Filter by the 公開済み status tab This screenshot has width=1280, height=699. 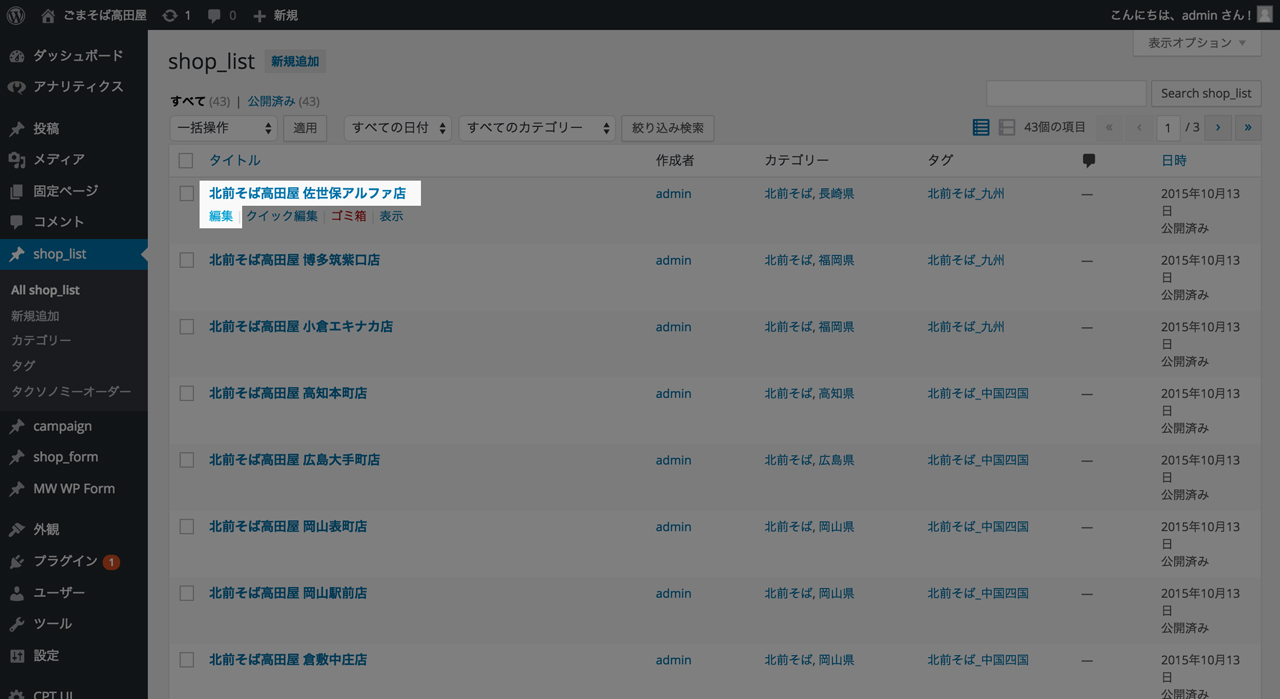point(271,101)
